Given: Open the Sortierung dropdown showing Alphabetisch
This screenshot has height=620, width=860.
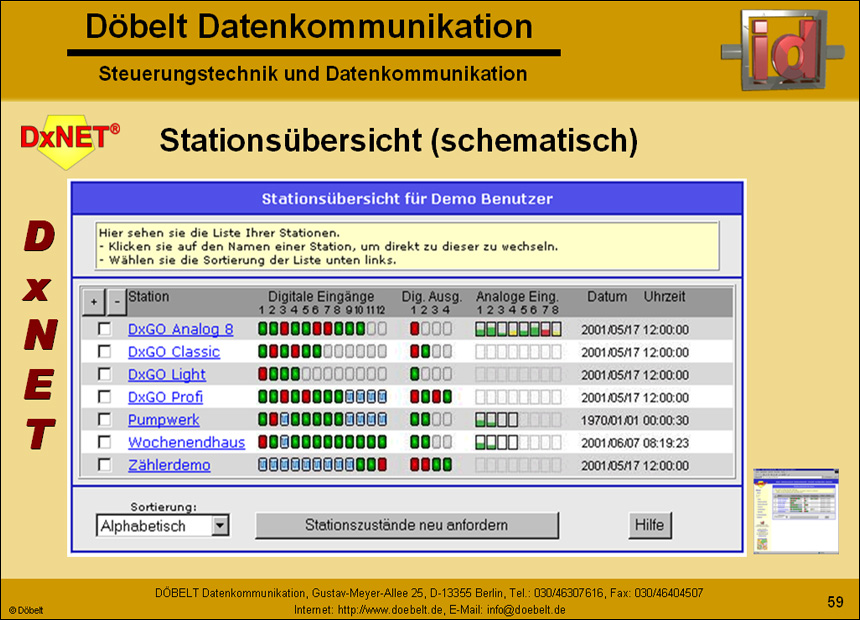Looking at the screenshot, I should tap(218, 525).
